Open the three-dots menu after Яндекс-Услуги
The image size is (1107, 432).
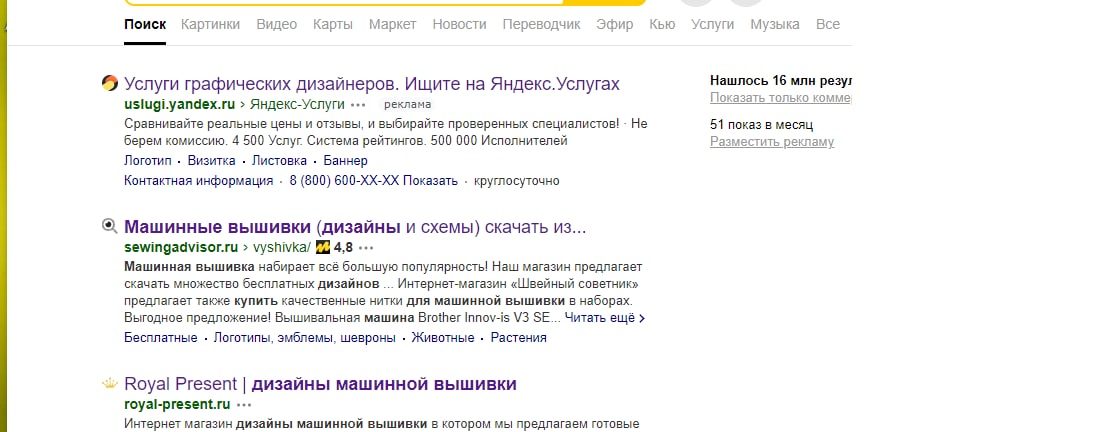[x=358, y=104]
